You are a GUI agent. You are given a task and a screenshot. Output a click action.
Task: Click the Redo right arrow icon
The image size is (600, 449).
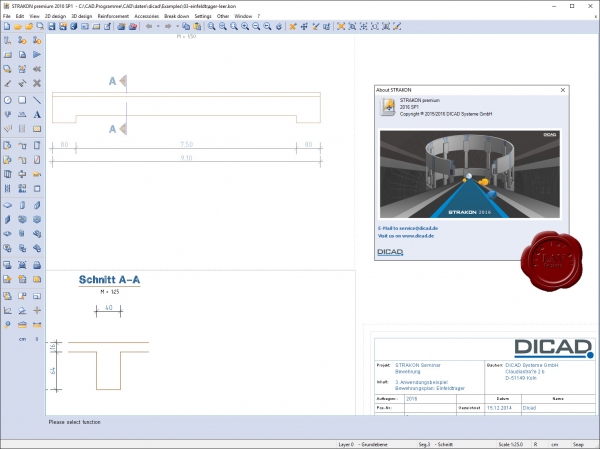click(168, 26)
